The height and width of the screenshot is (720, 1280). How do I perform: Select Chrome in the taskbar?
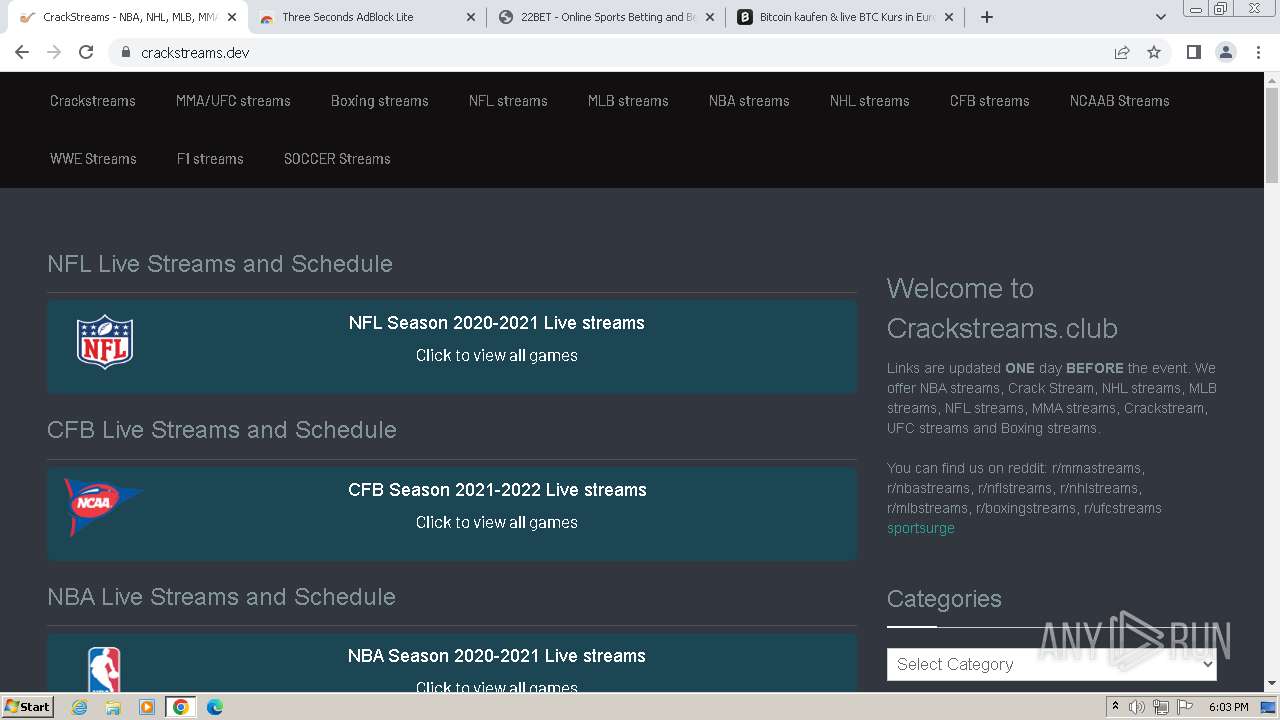tap(180, 707)
